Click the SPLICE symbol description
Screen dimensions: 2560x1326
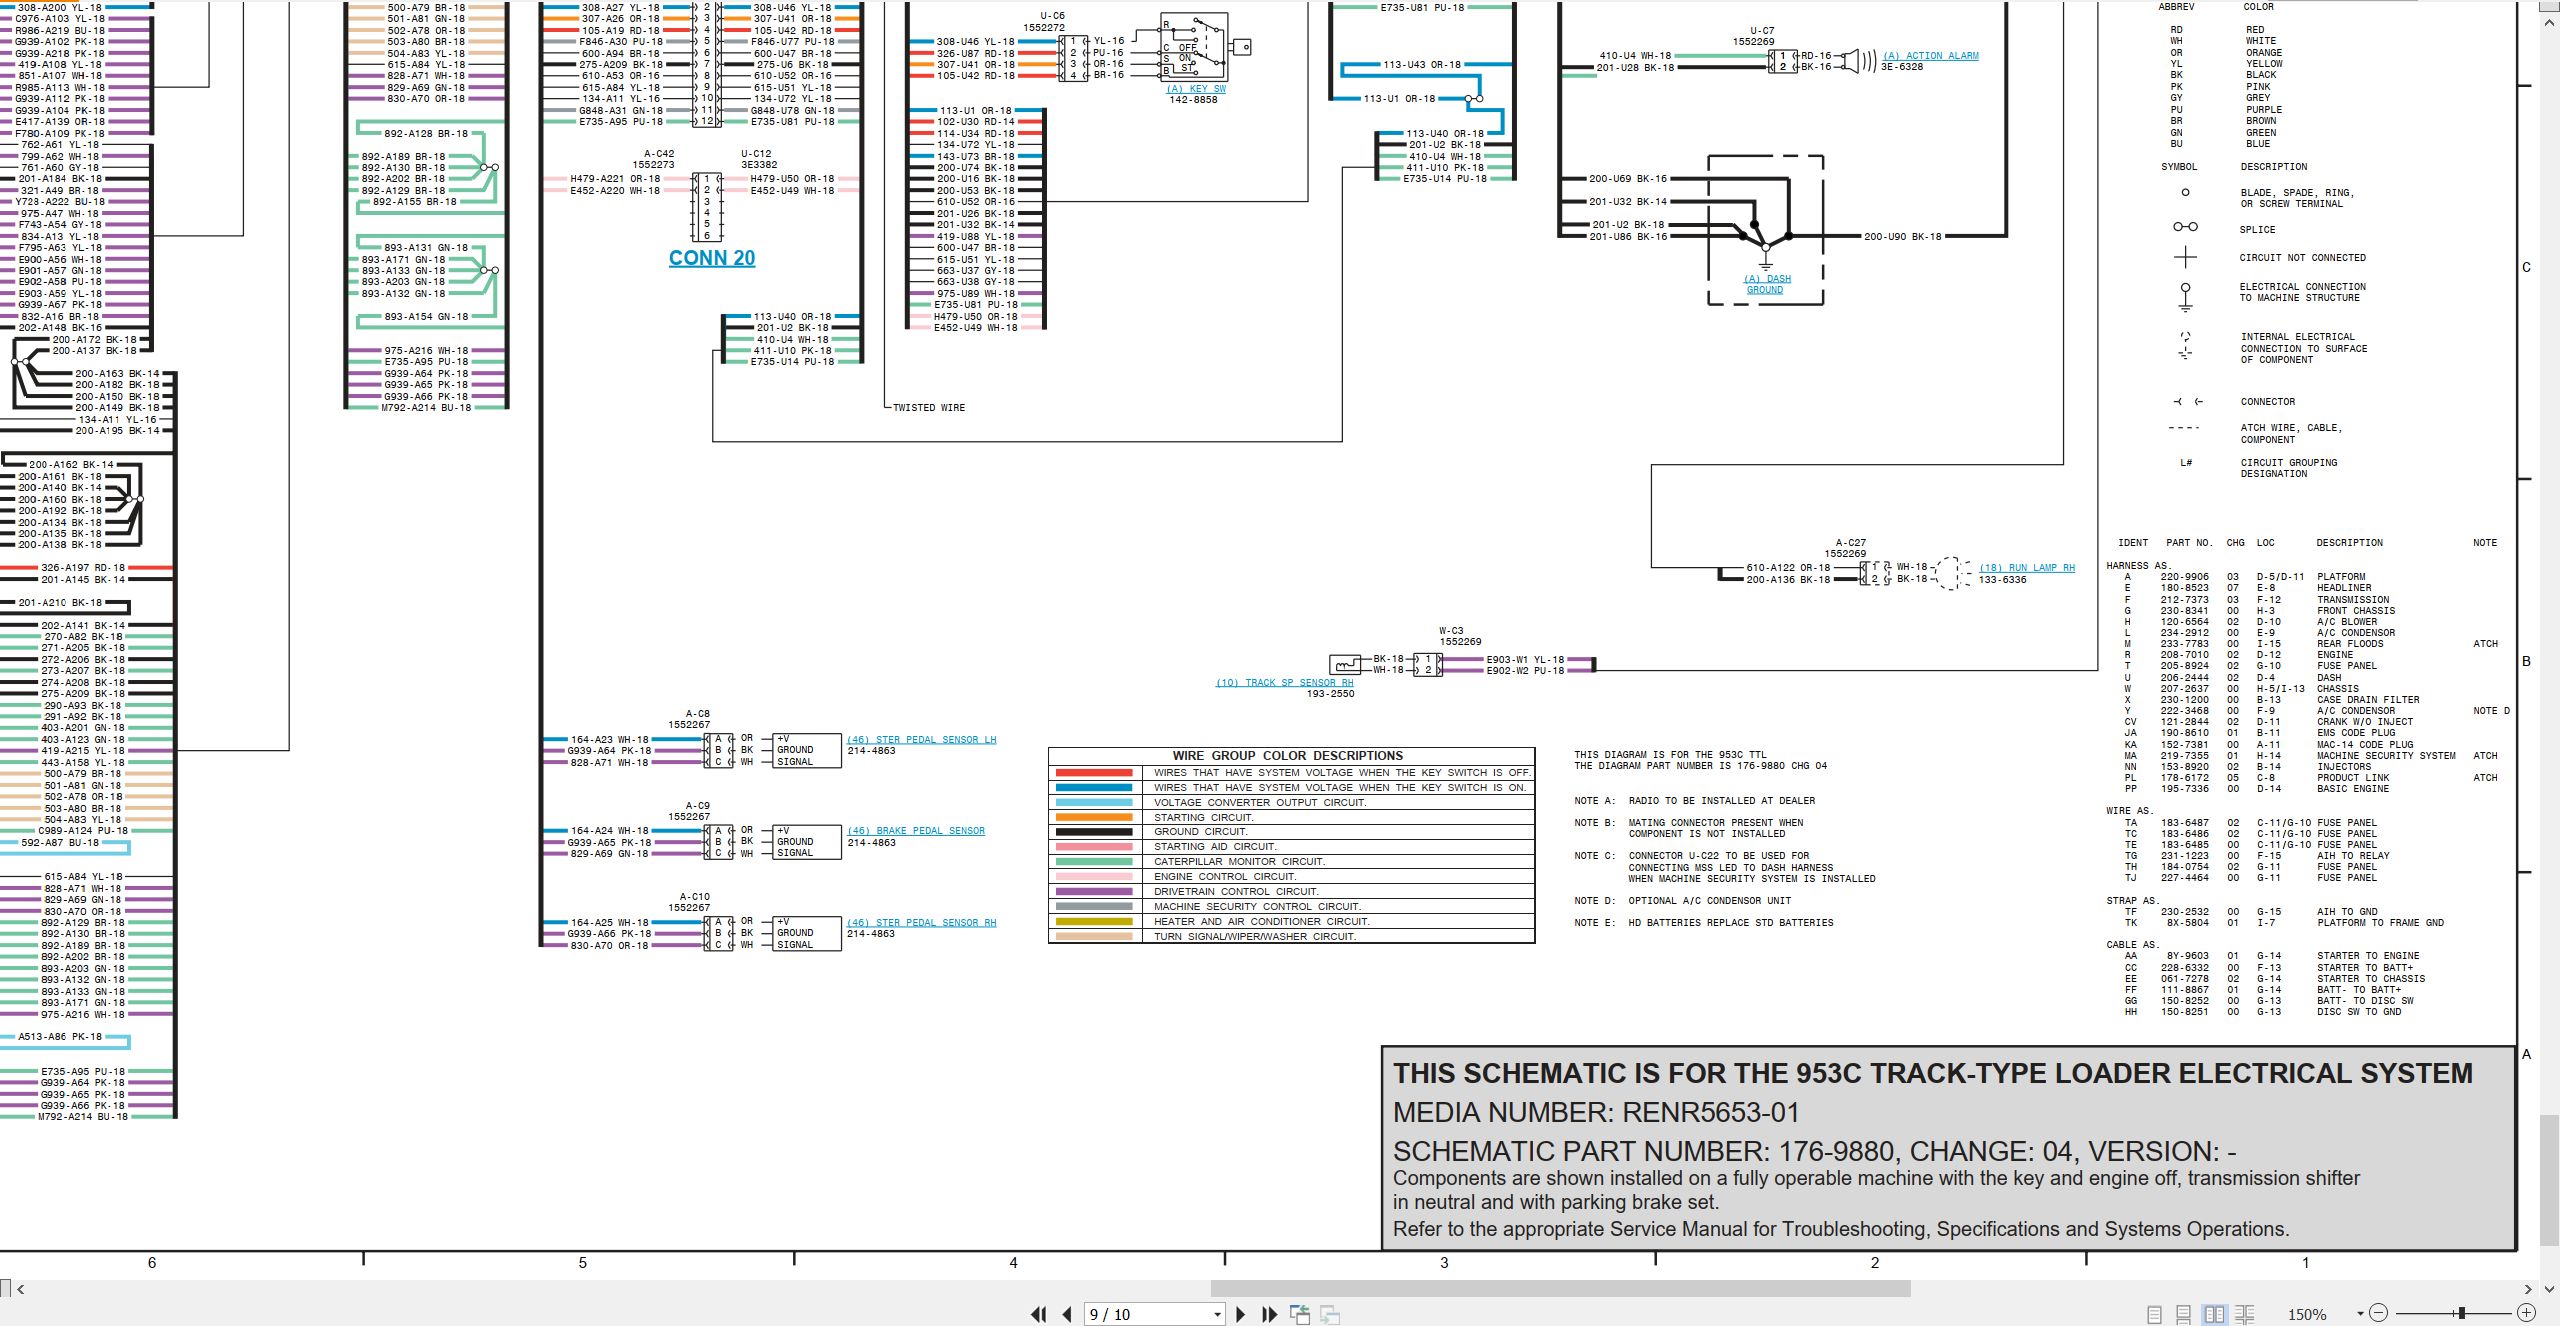pos(2257,230)
